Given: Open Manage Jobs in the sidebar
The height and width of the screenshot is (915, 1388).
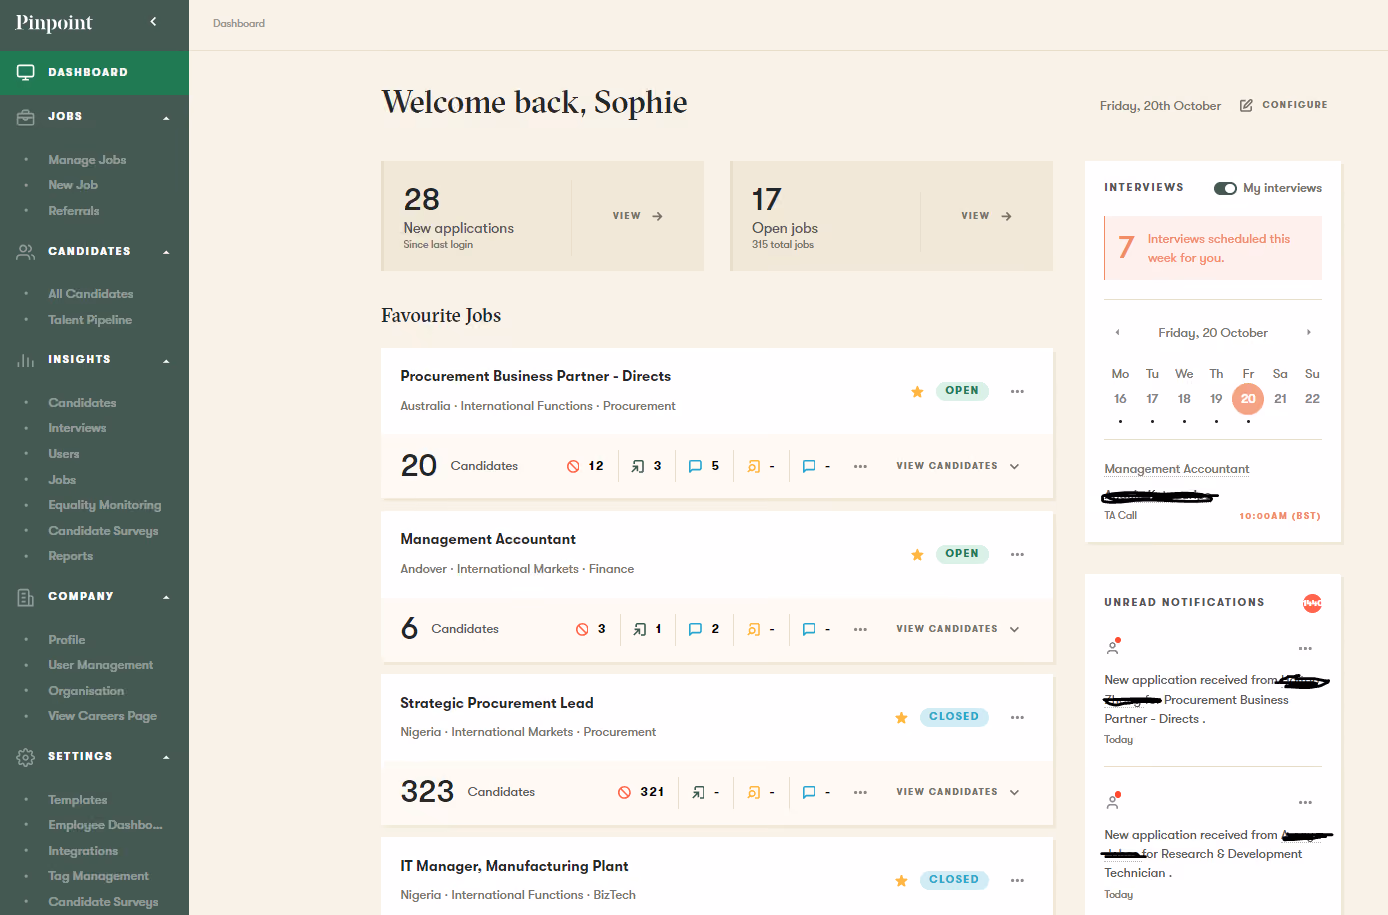Looking at the screenshot, I should pyautogui.click(x=87, y=160).
